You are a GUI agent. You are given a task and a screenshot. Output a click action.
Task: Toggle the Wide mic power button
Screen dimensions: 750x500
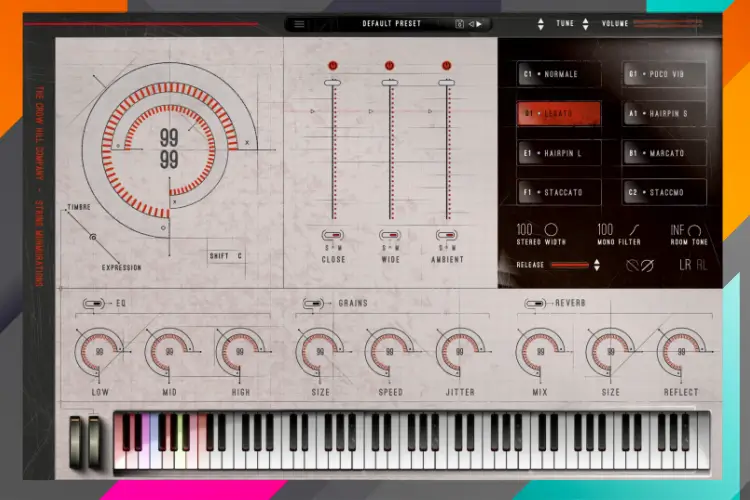click(389, 66)
